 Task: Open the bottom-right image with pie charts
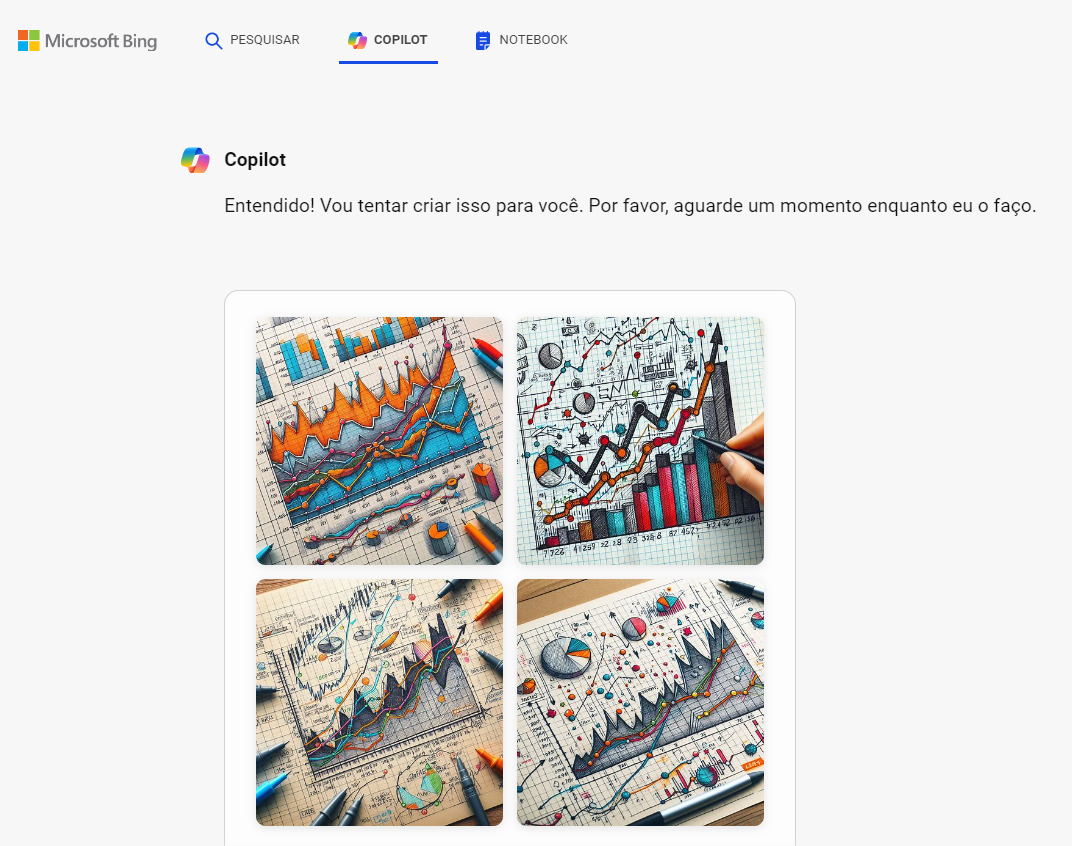[640, 702]
